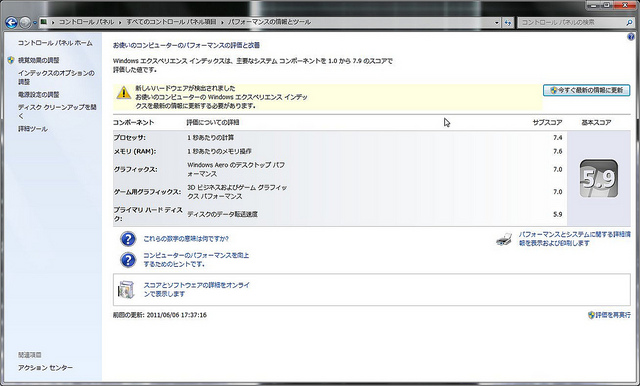This screenshot has width=640, height=386.
Task: Select パフォーマンスの情報とツール breadcrumb
Action: pos(269,22)
